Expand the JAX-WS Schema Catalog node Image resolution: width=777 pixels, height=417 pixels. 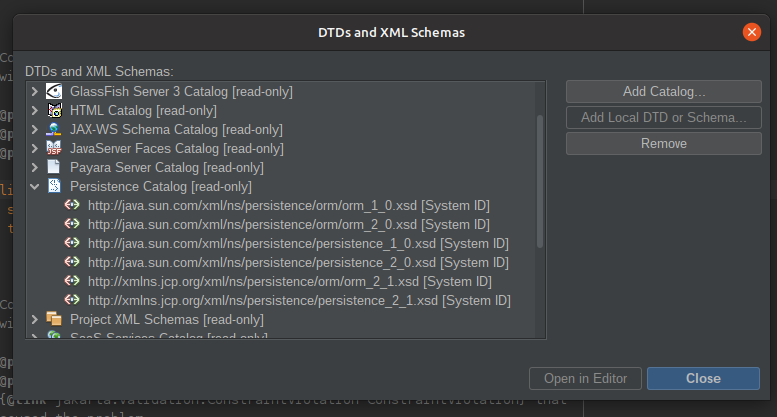pos(35,129)
